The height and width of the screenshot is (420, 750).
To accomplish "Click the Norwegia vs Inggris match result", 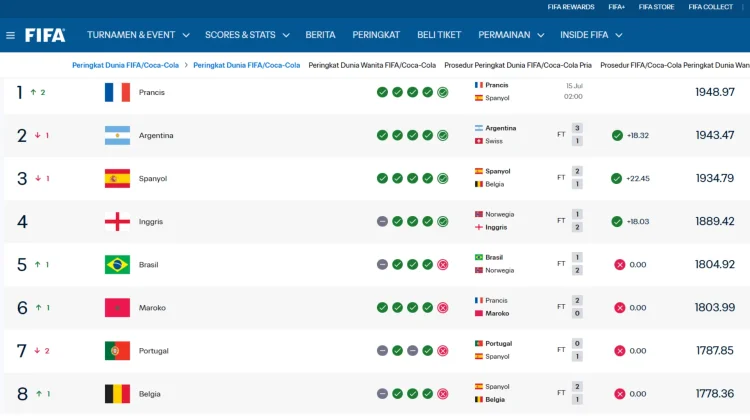I will point(529,221).
